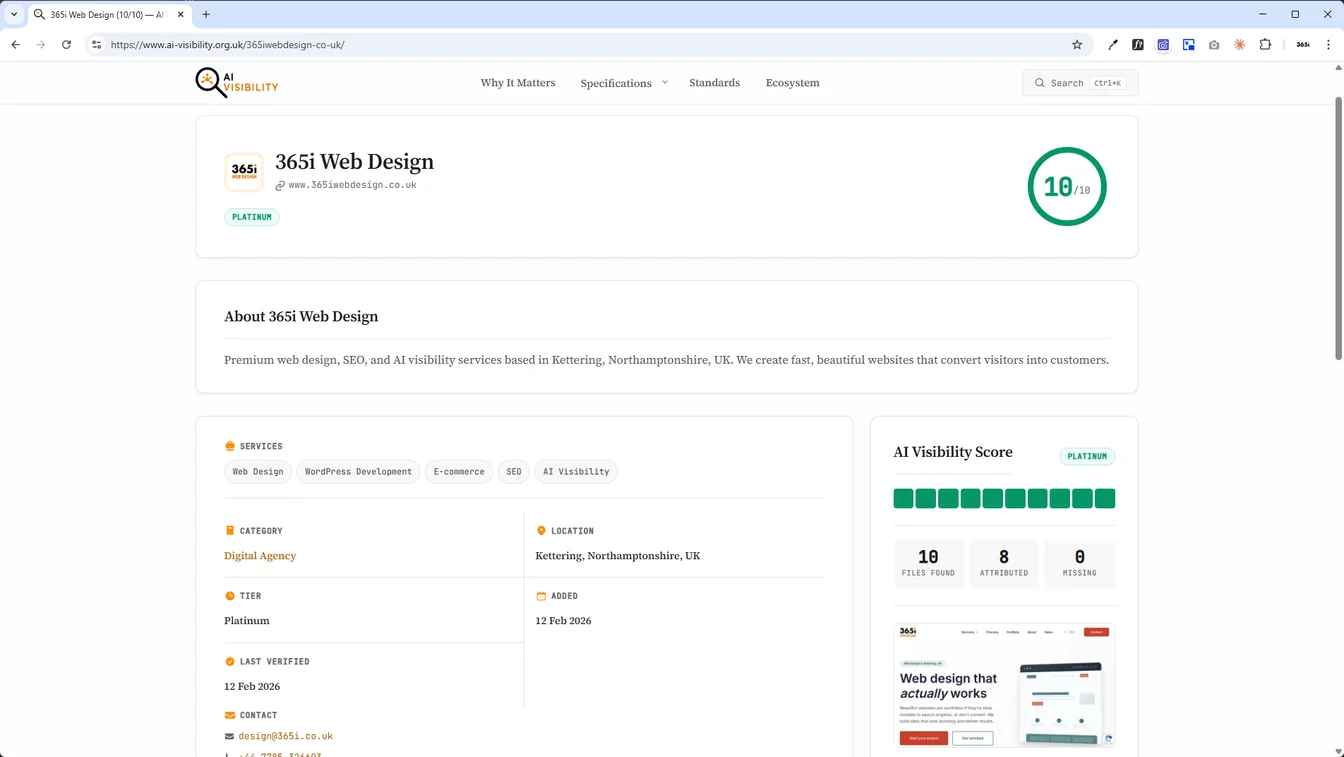
Task: Click the Category heading icon
Action: point(230,531)
